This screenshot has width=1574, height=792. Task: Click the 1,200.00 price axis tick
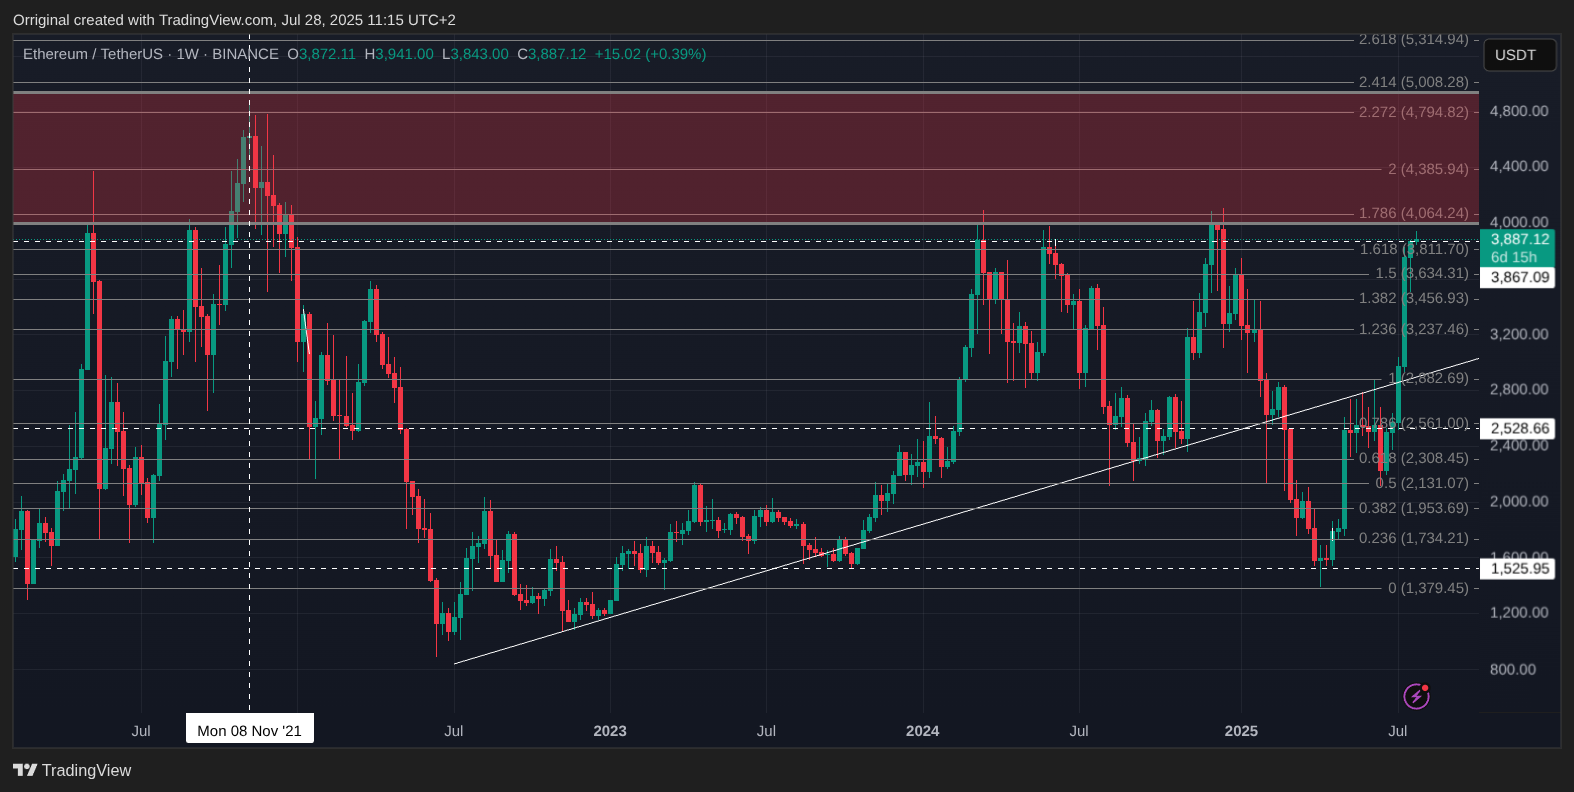1518,612
